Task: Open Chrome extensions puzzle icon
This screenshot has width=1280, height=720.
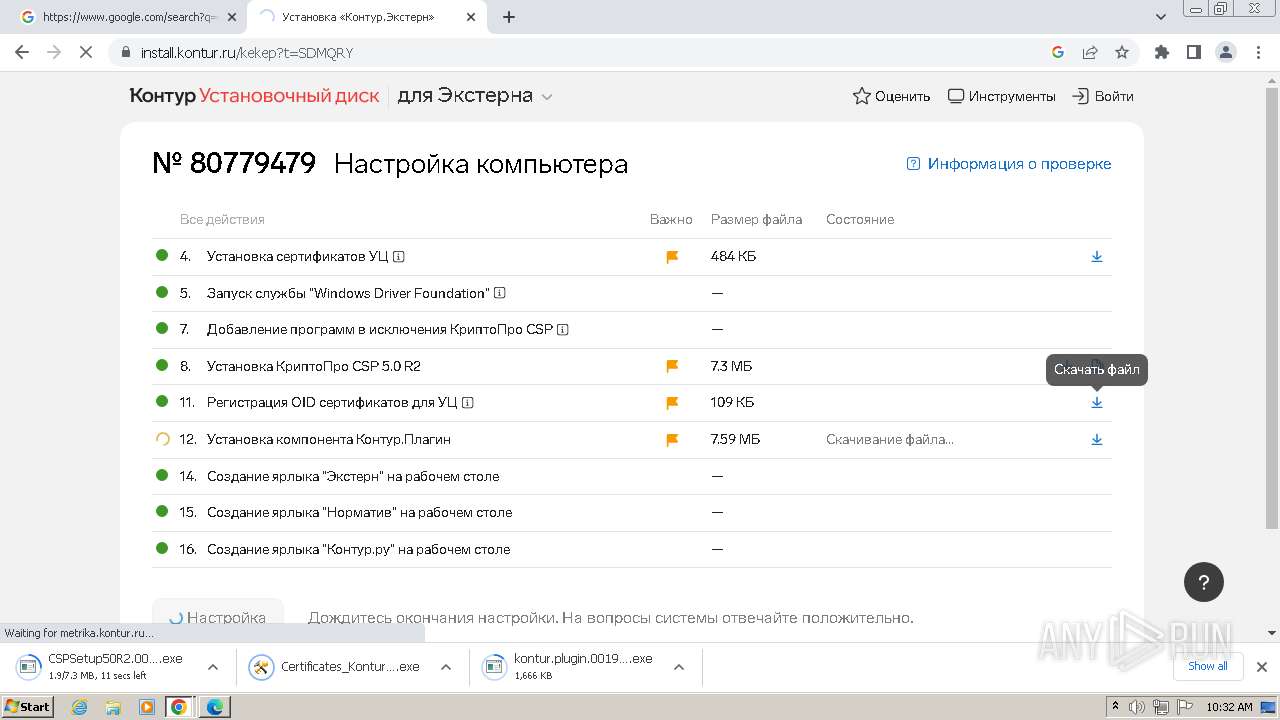Action: click(x=1161, y=52)
